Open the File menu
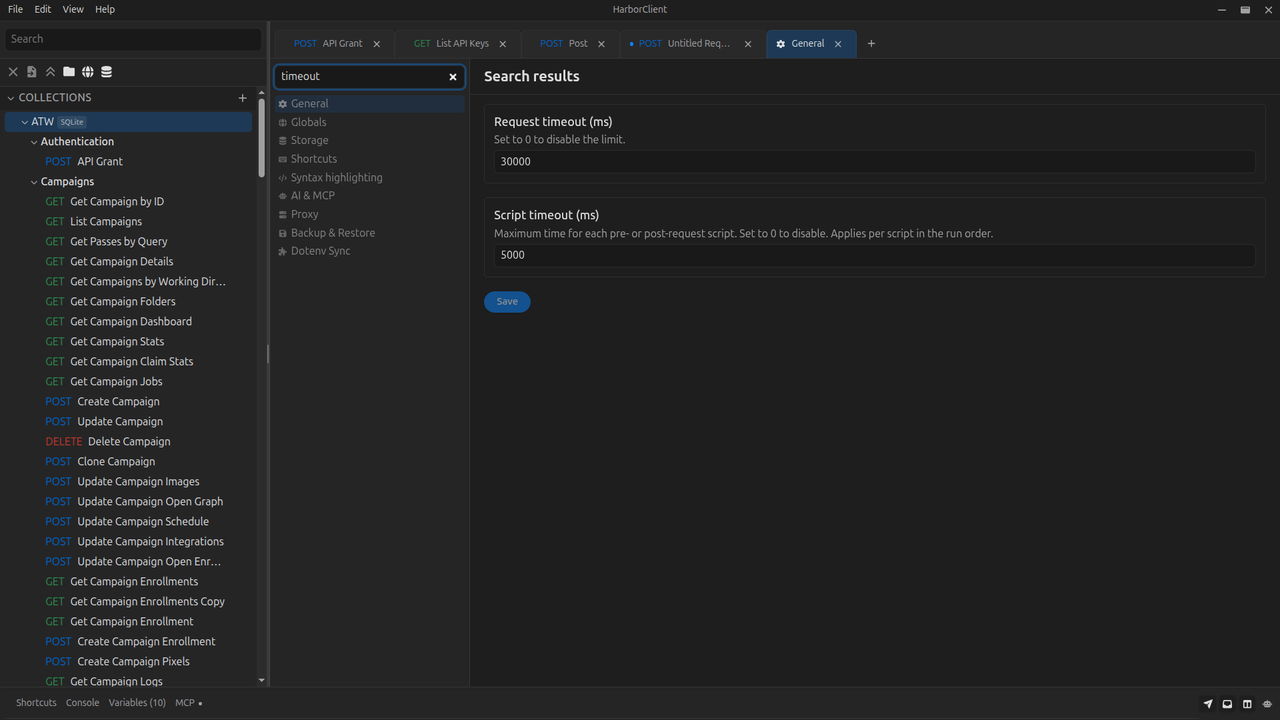 (x=15, y=9)
